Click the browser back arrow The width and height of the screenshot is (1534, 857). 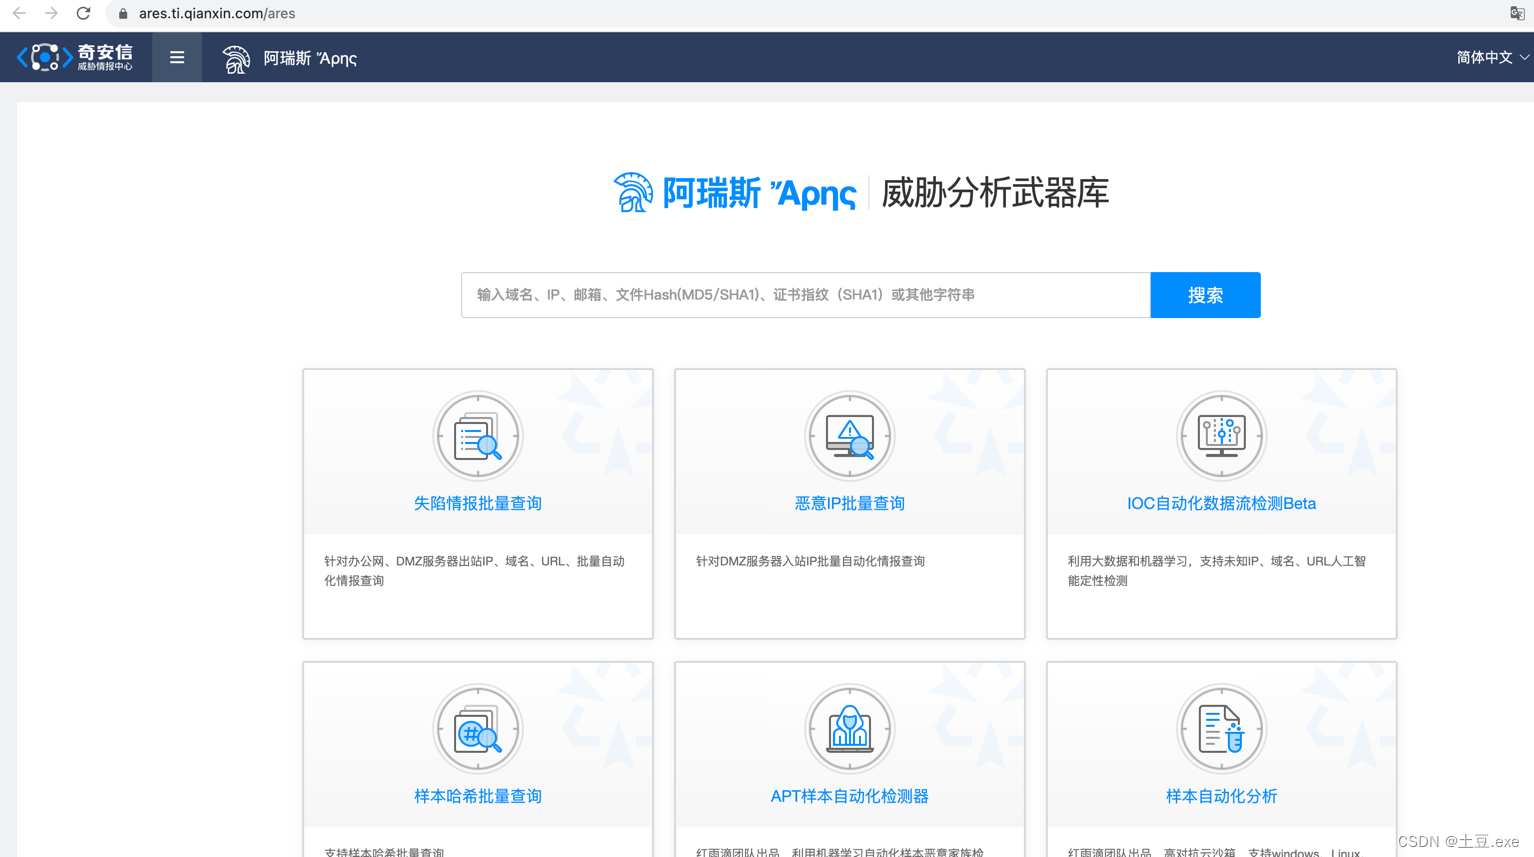19,13
